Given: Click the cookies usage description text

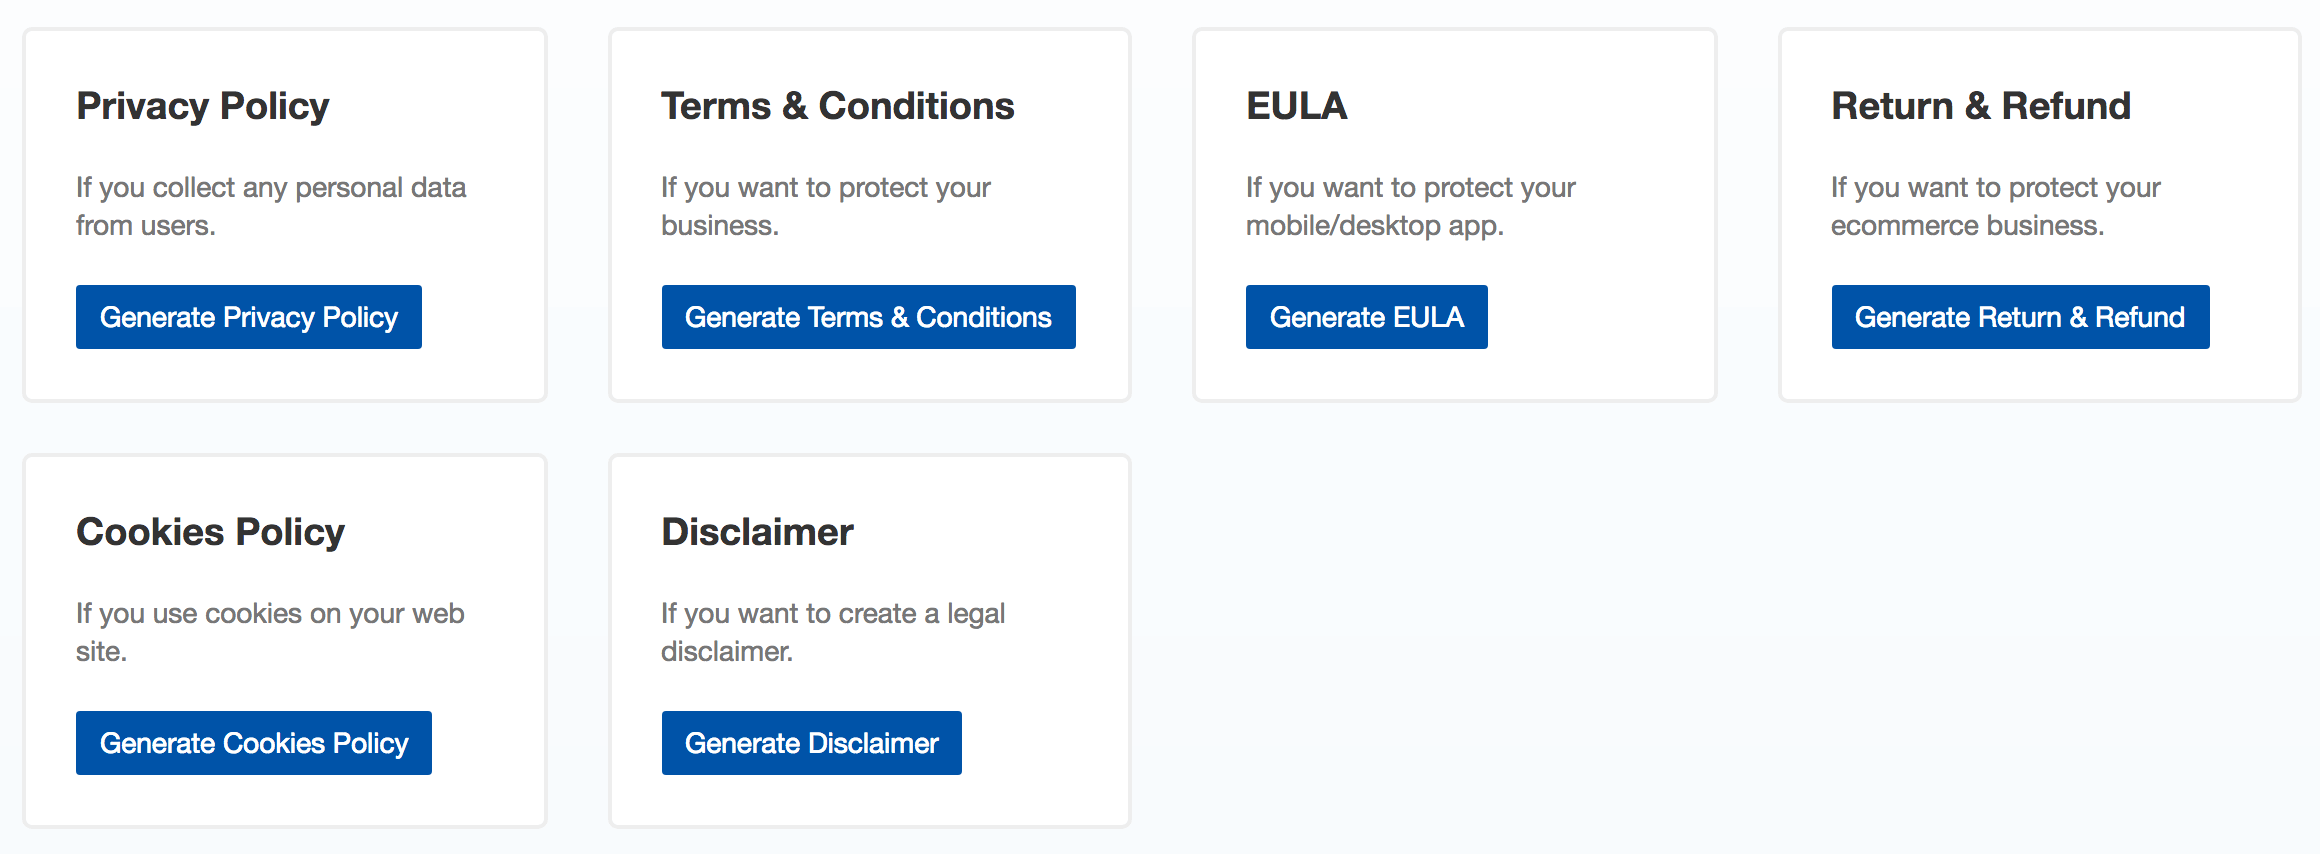Looking at the screenshot, I should pyautogui.click(x=270, y=632).
